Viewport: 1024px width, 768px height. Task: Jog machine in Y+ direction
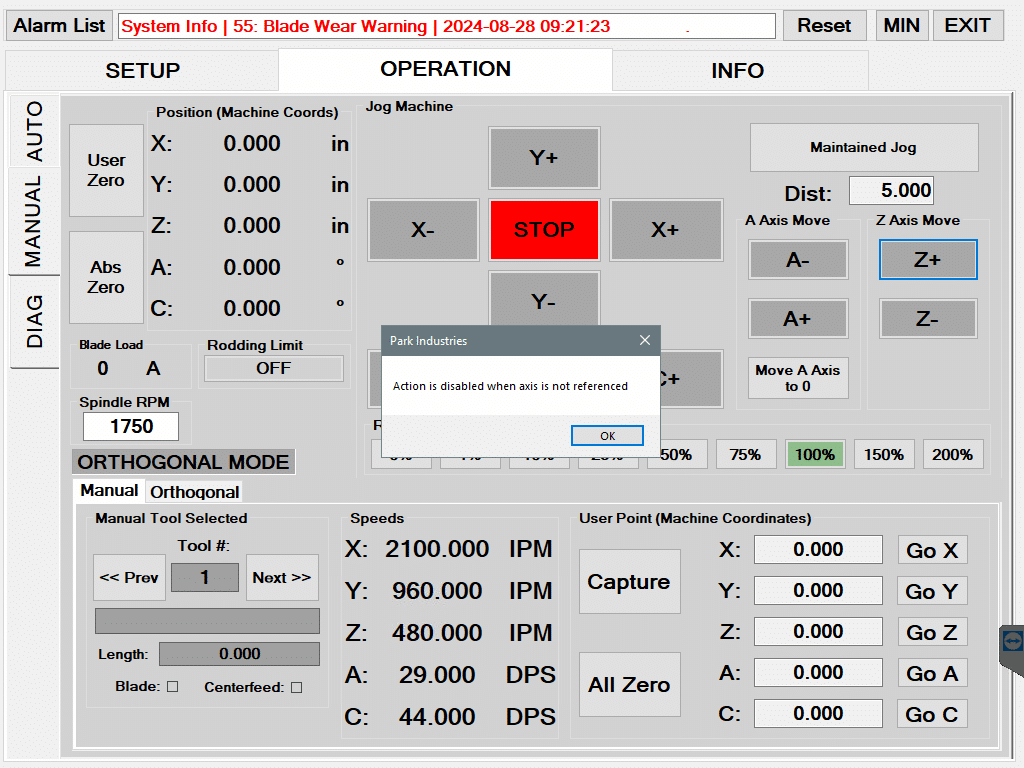pyautogui.click(x=544, y=158)
